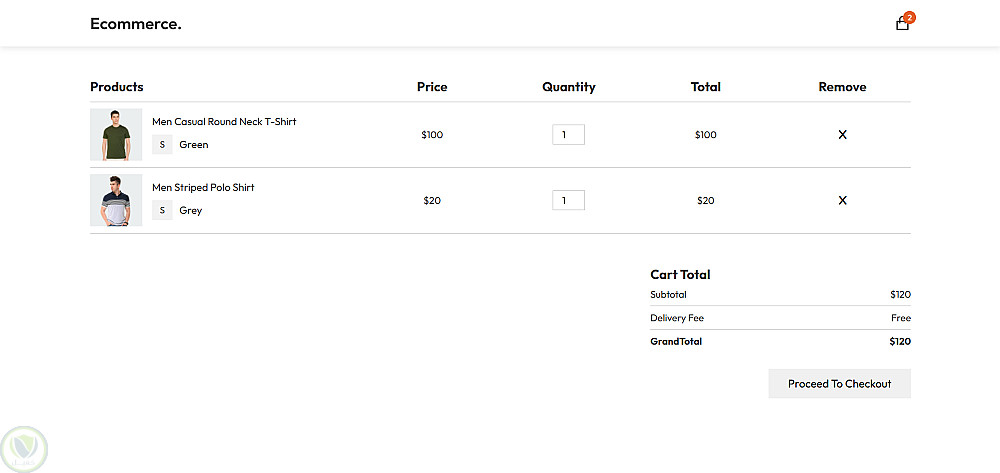Select the green T-shirt product thumbnail
The image size is (1000, 473).
click(116, 135)
